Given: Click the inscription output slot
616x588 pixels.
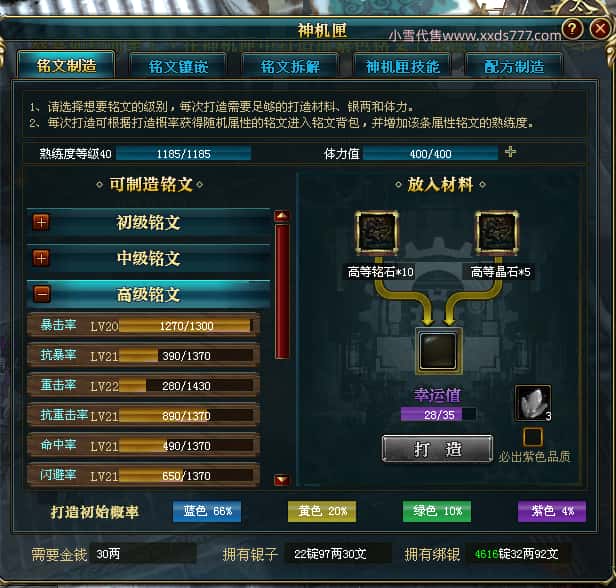Looking at the screenshot, I should 438,350.
